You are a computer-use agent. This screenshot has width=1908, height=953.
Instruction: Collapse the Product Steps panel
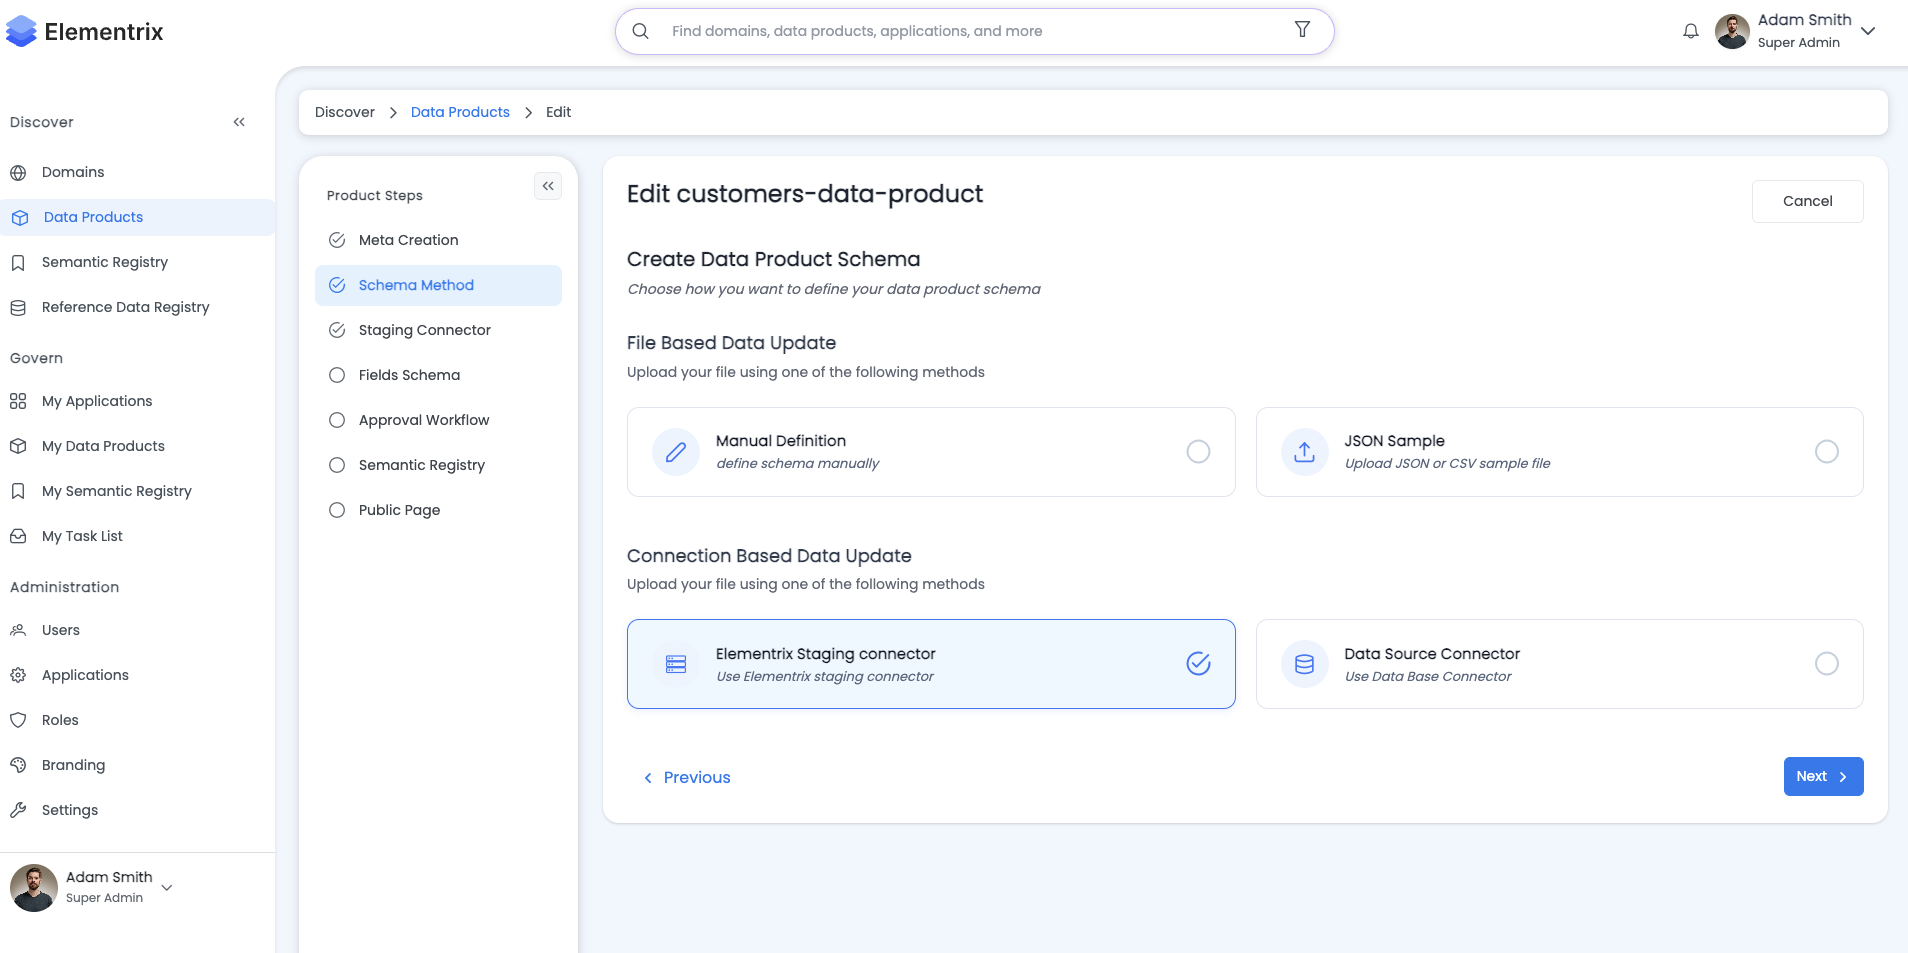click(x=548, y=186)
